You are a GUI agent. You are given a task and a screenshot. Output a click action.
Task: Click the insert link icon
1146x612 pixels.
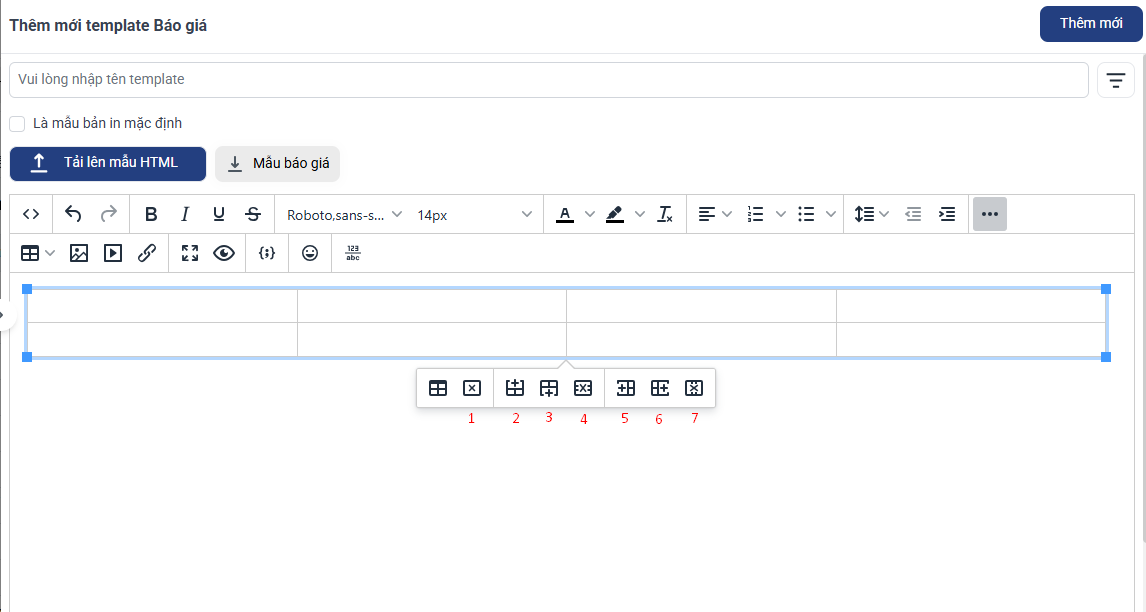click(x=147, y=253)
